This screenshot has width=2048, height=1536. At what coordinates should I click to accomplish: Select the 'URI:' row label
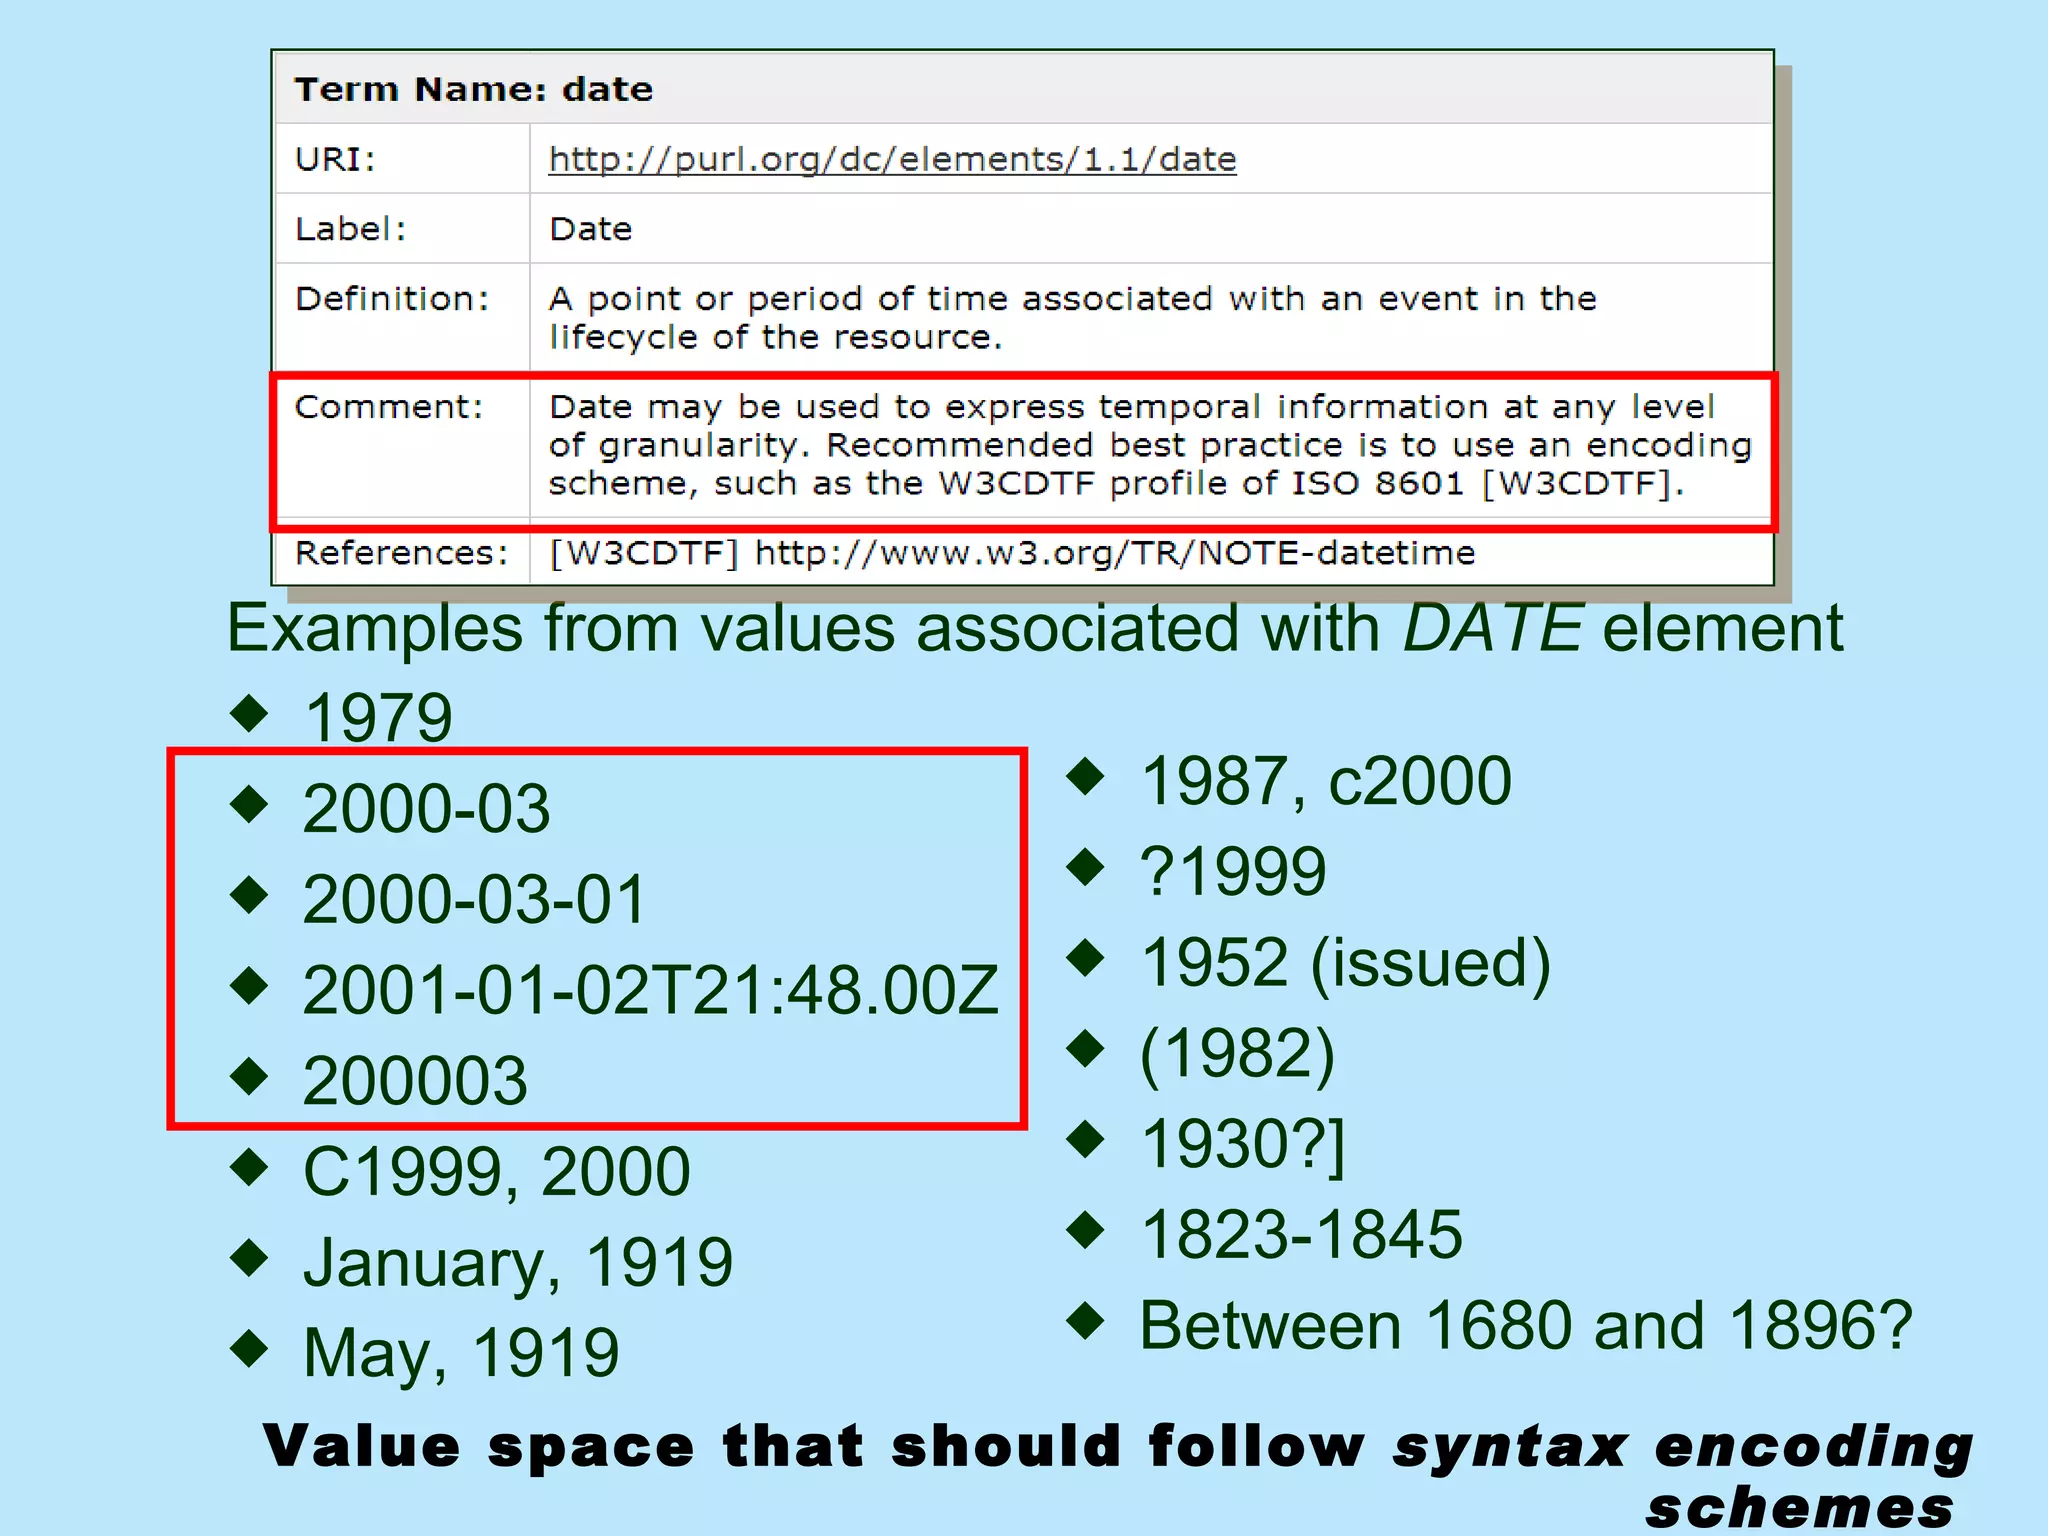(335, 159)
